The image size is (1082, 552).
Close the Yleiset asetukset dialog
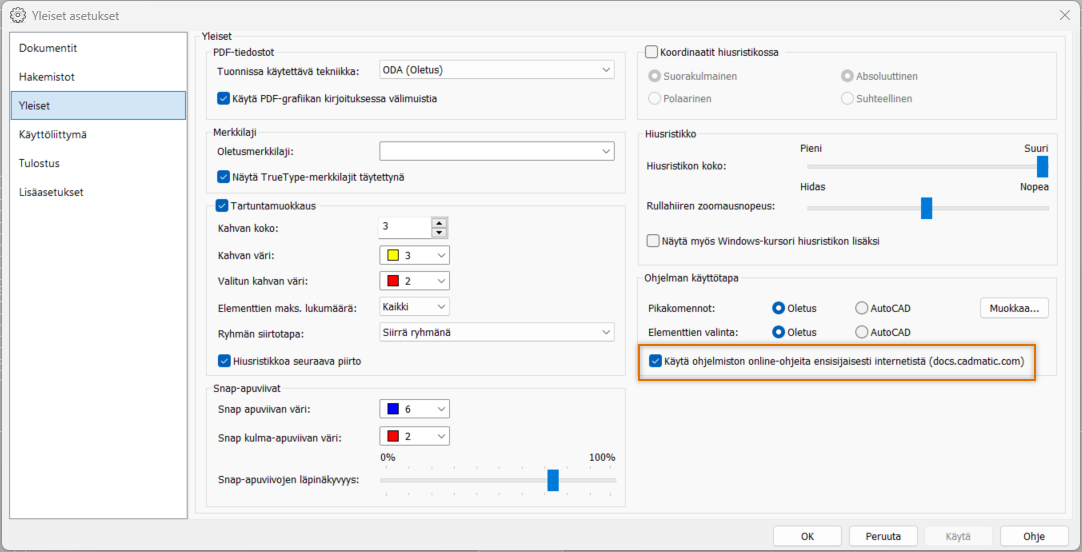(x=1064, y=15)
